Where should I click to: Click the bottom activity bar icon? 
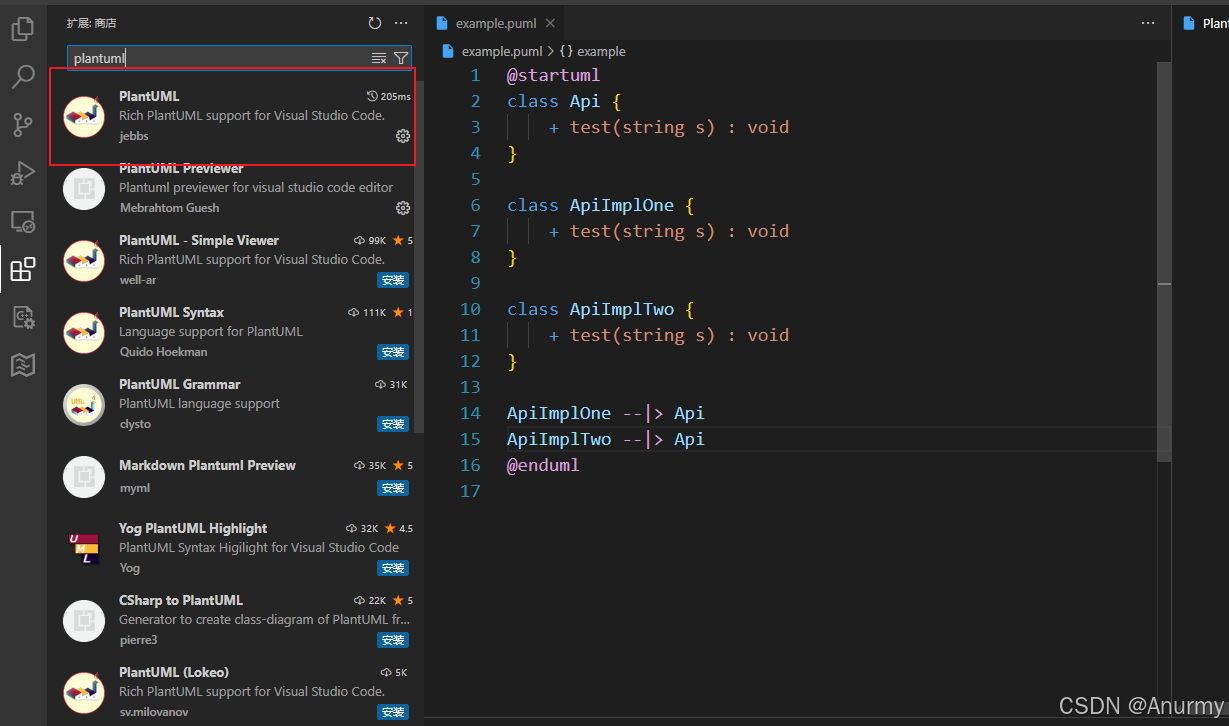tap(22, 365)
